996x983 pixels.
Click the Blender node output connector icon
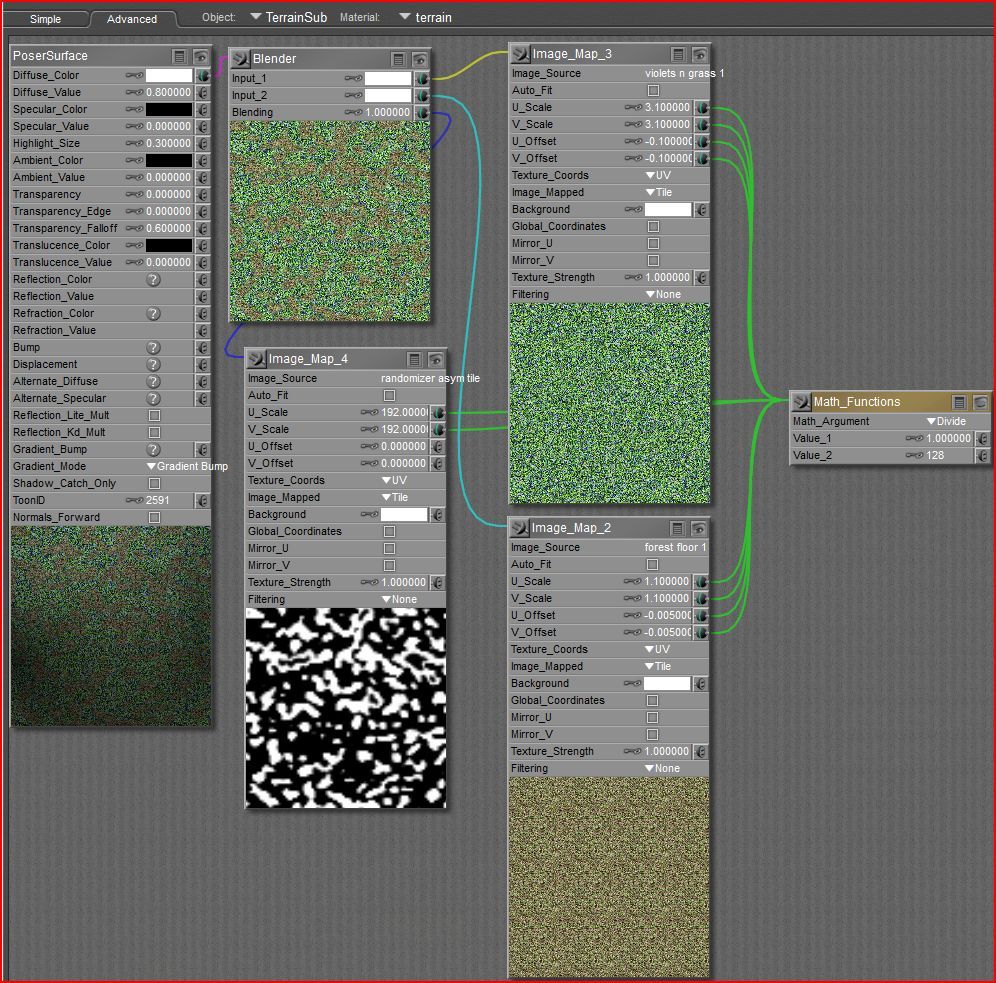click(x=240, y=59)
